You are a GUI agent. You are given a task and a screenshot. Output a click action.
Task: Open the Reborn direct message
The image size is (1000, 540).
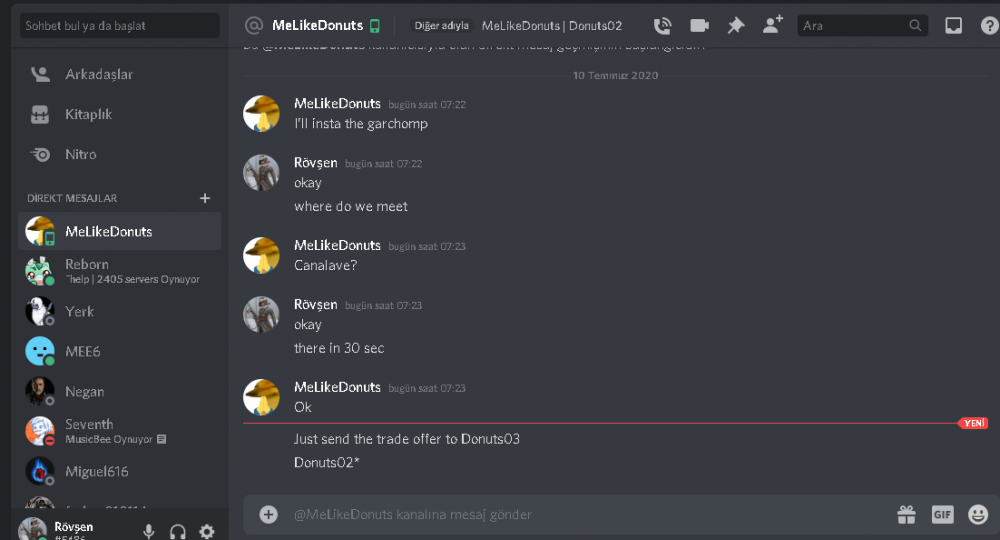(x=119, y=271)
